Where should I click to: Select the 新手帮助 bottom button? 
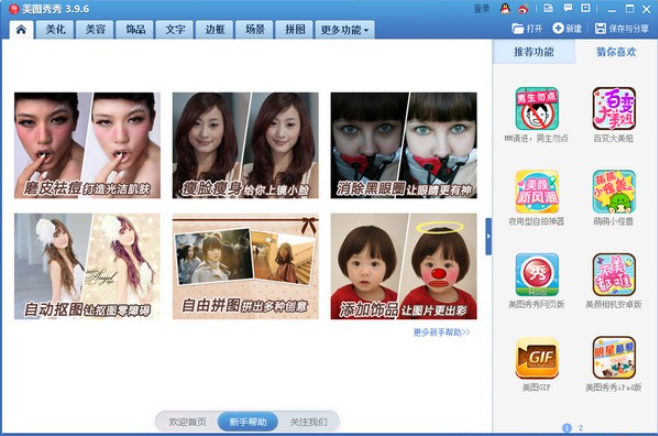tap(248, 422)
